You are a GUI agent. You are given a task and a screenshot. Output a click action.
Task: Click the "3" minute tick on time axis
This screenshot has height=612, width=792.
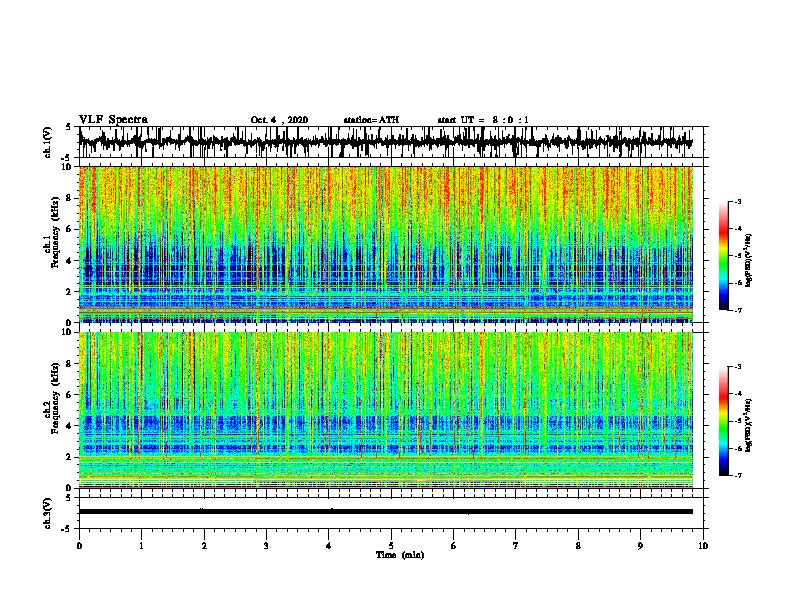click(x=266, y=546)
